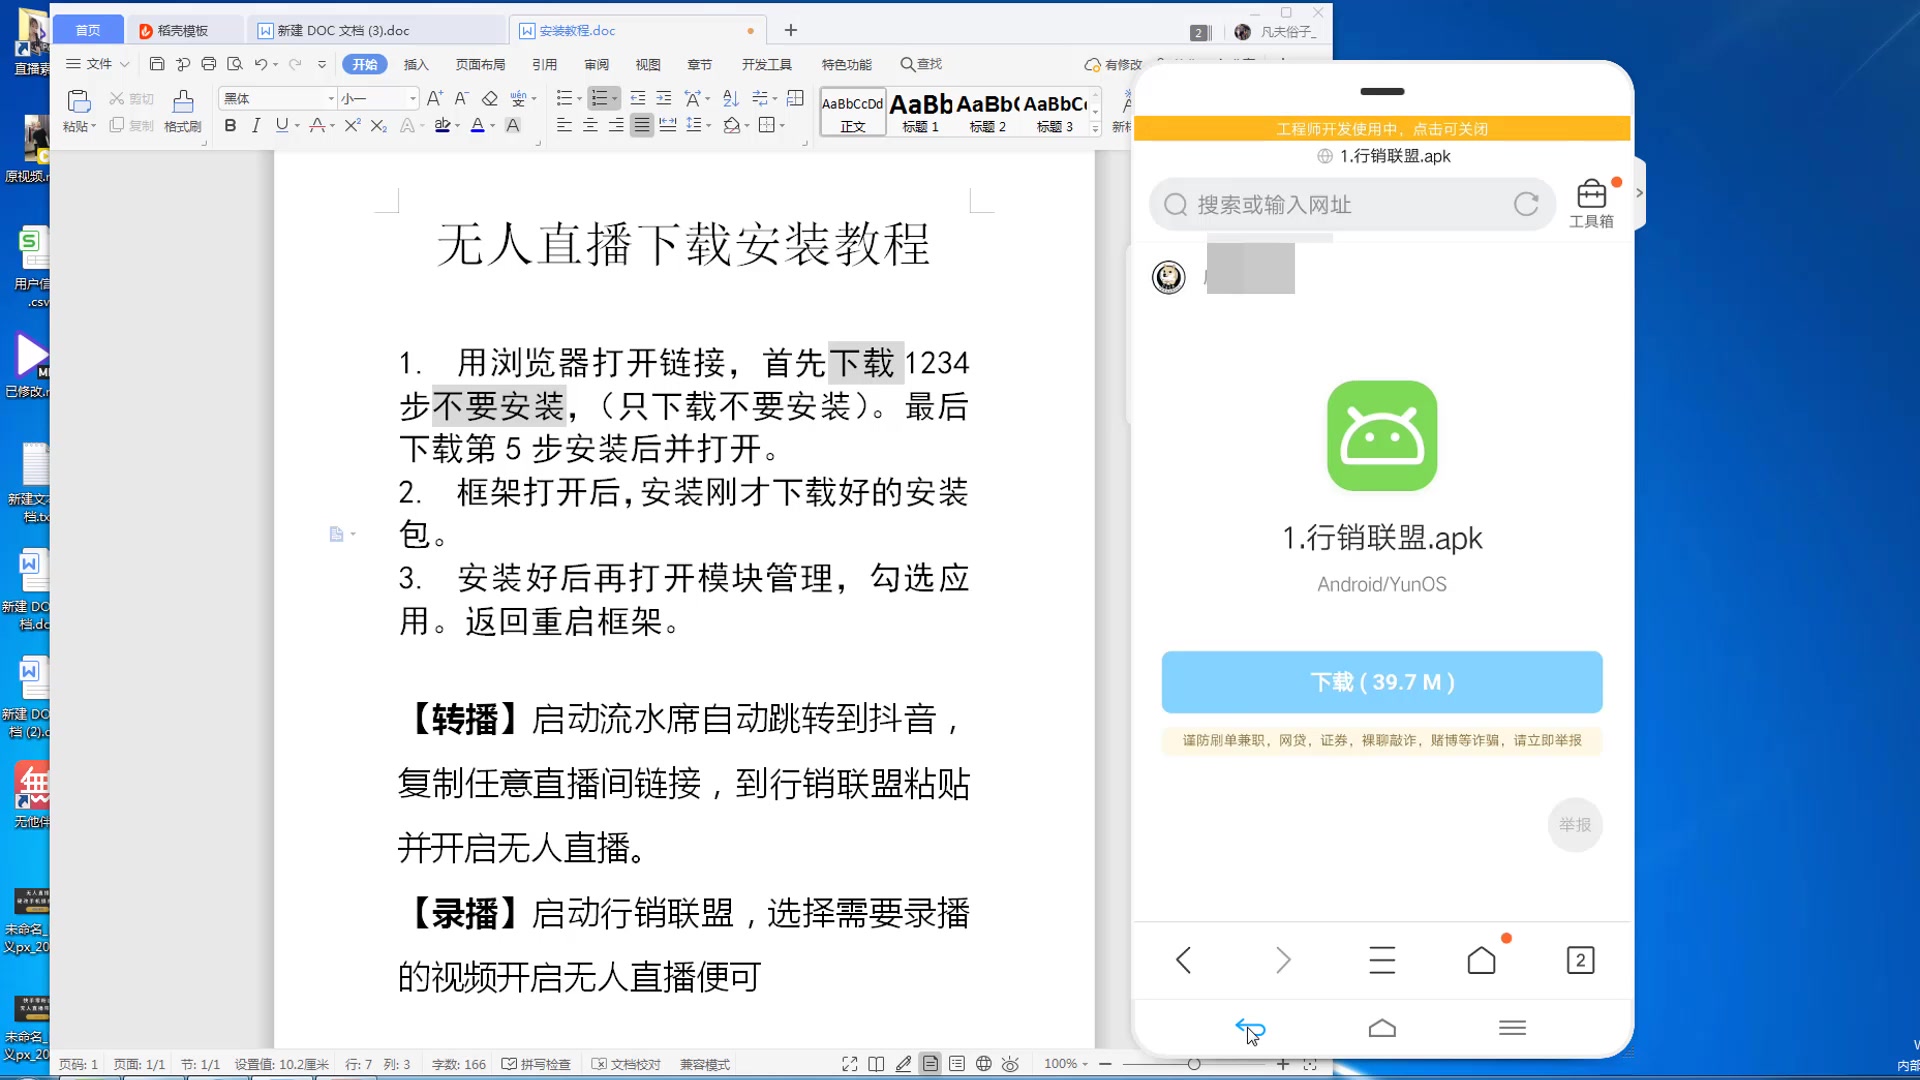The image size is (1920, 1080).
Task: Center-align the paragraph text
Action: click(590, 125)
